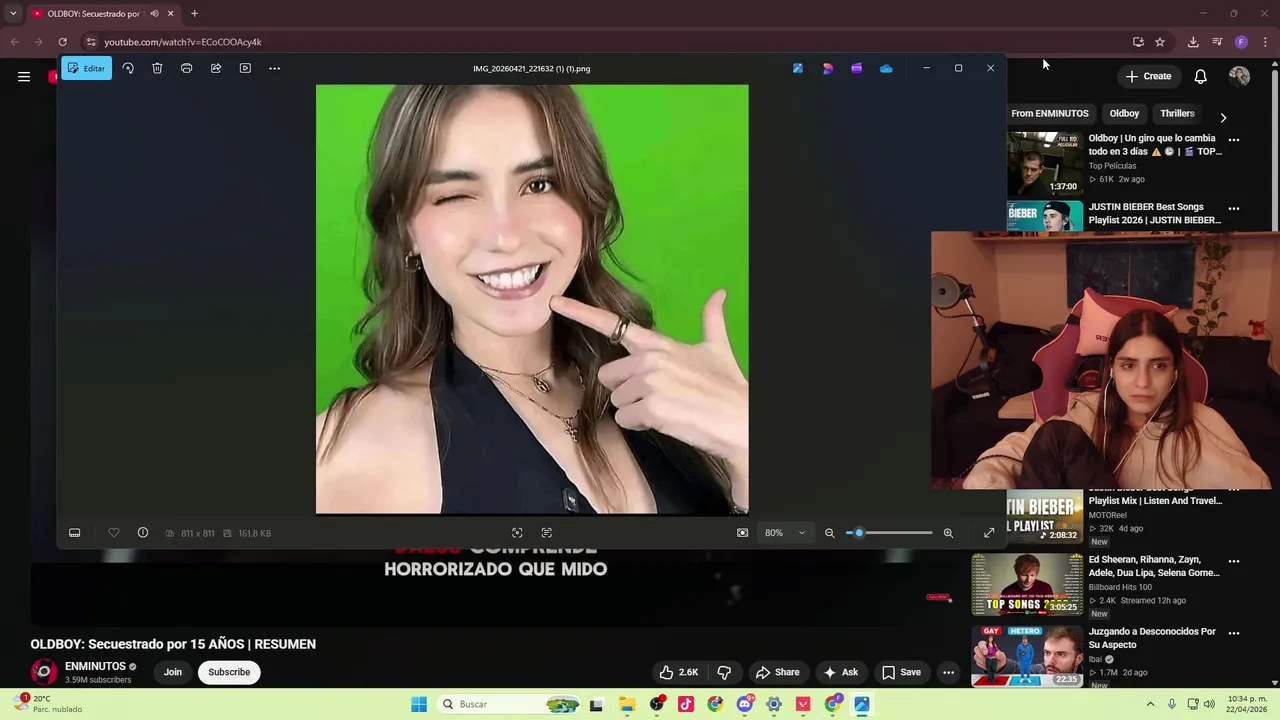Open Oldboy full movie thumbnail (1:37:00)
This screenshot has height=720, width=1280.
[x=1044, y=163]
